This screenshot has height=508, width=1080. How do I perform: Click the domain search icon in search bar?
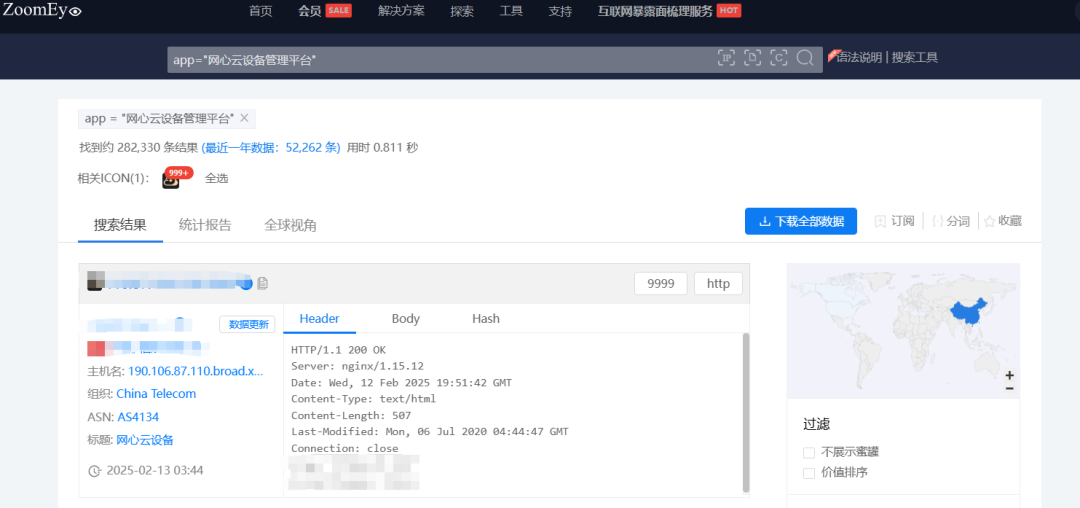[x=753, y=59]
